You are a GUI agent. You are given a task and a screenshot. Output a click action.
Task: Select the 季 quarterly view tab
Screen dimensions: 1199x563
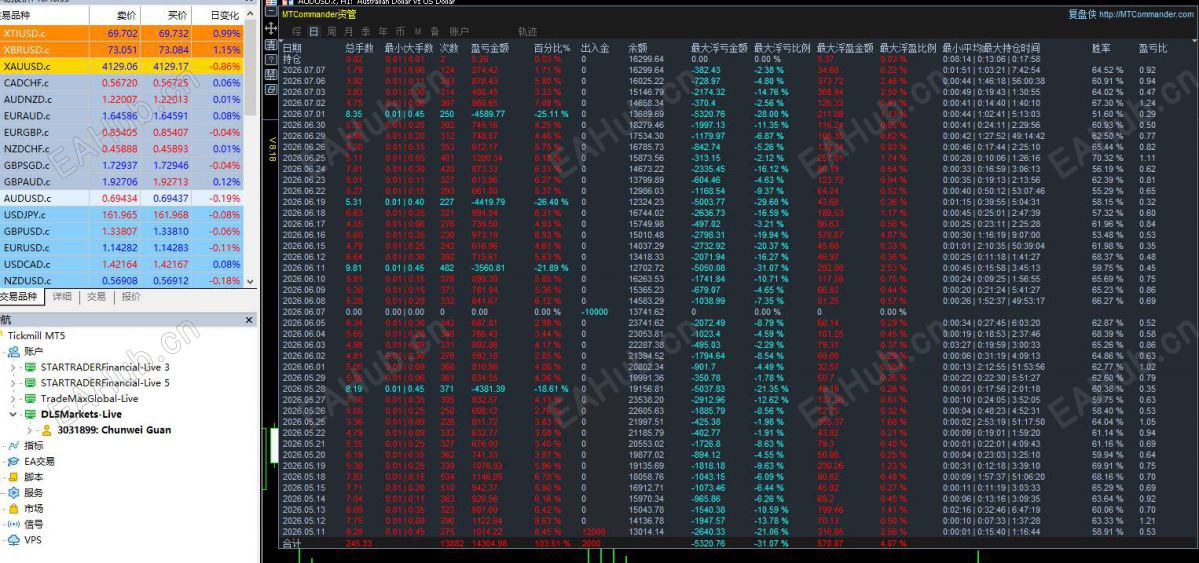pyautogui.click(x=366, y=31)
